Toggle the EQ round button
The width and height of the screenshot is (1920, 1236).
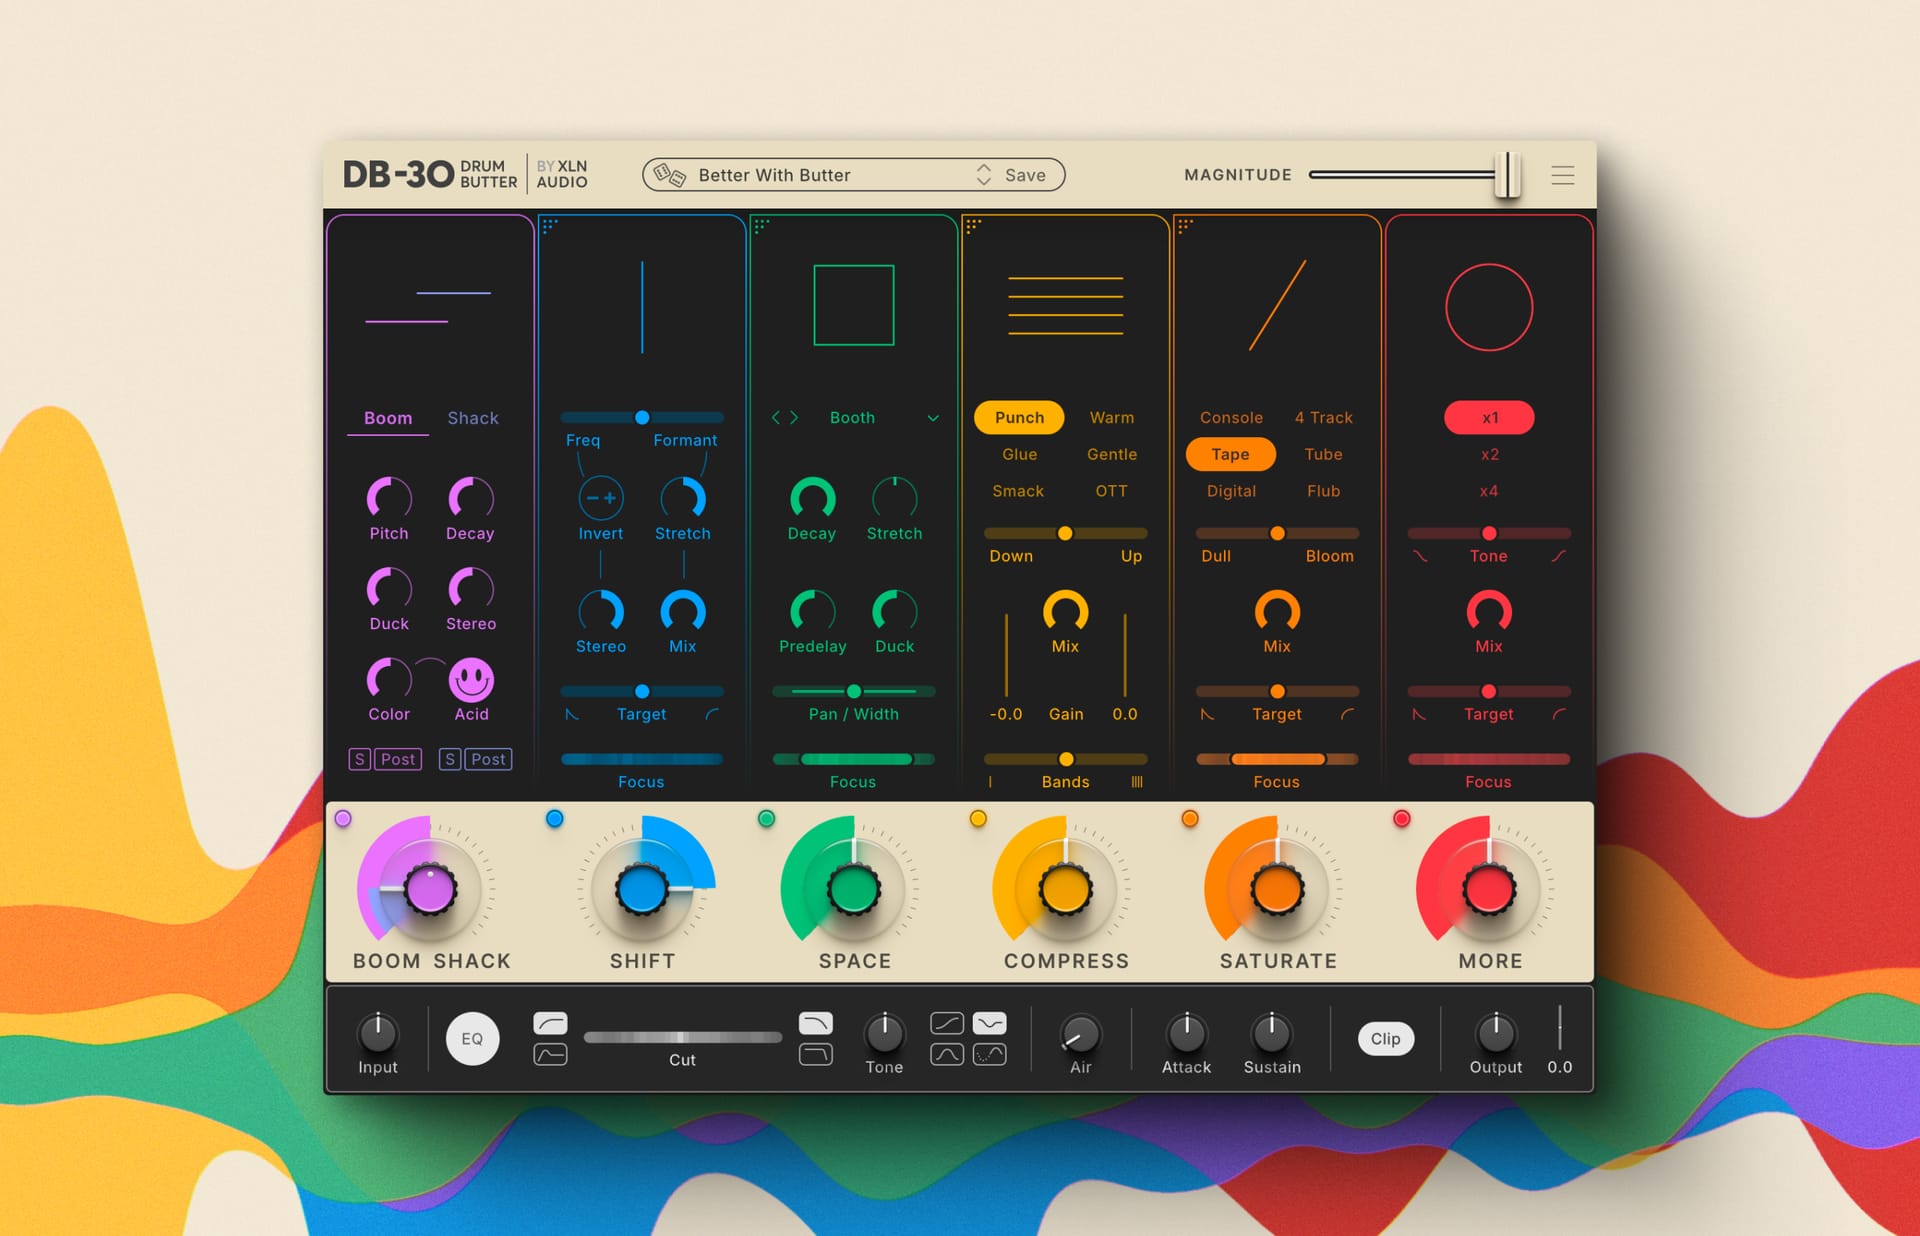point(472,1038)
